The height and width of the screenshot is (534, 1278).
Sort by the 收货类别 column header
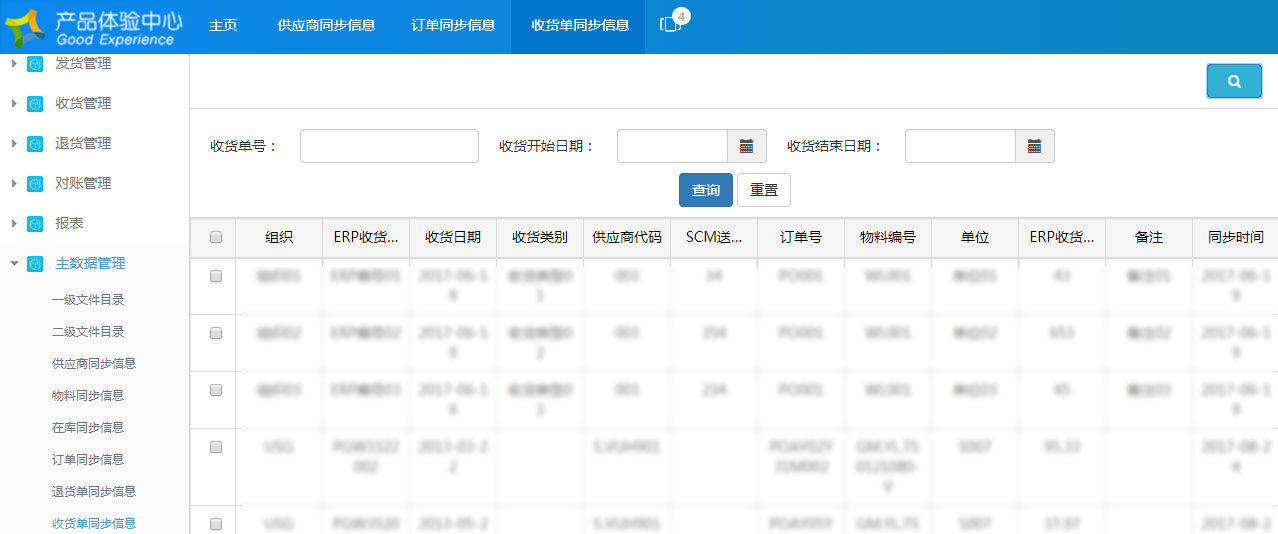(x=540, y=238)
